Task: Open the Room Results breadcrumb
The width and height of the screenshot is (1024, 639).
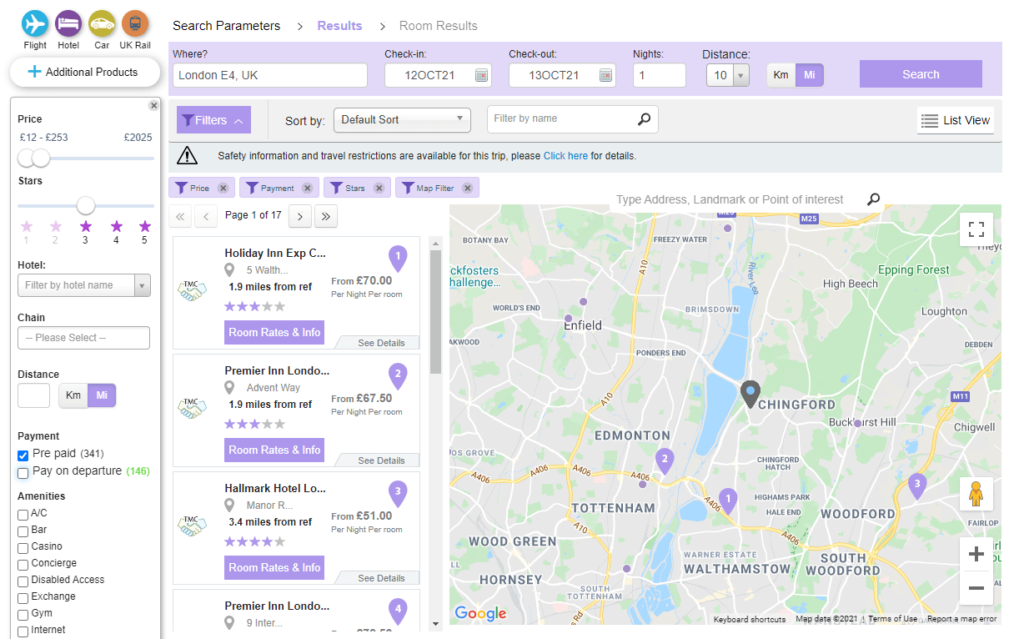Action: (437, 25)
